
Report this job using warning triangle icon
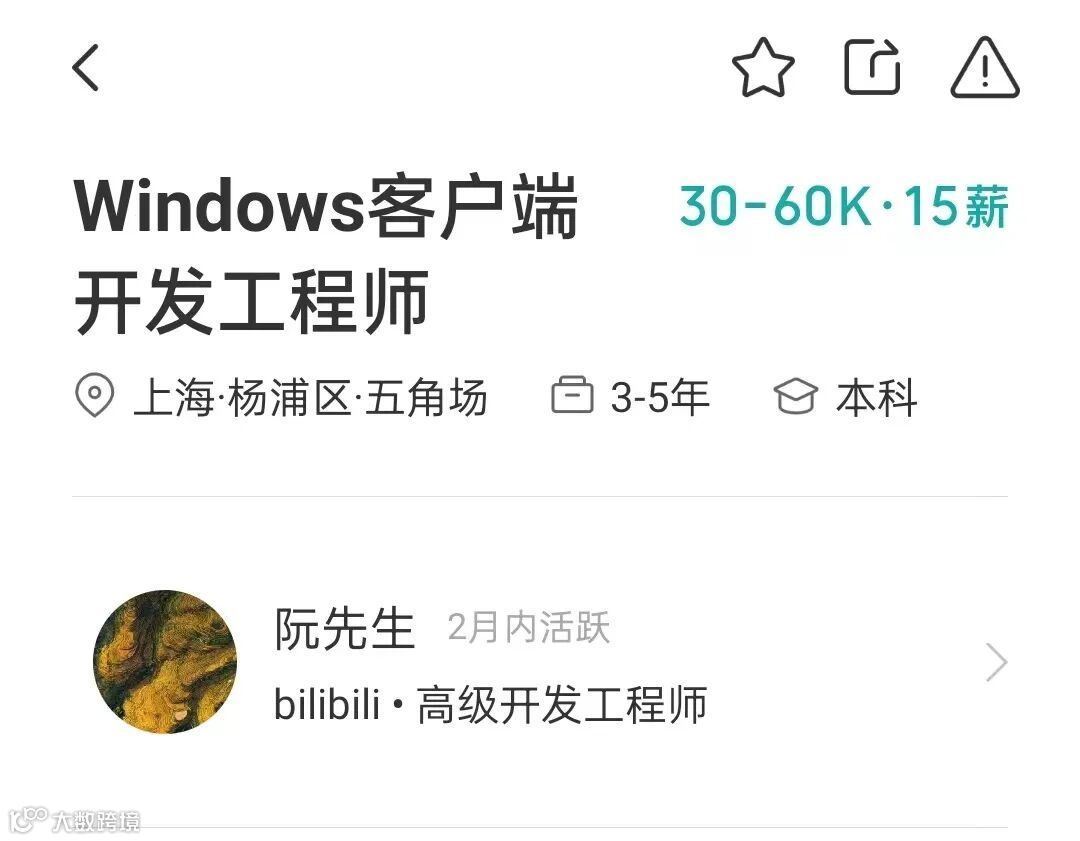(984, 67)
